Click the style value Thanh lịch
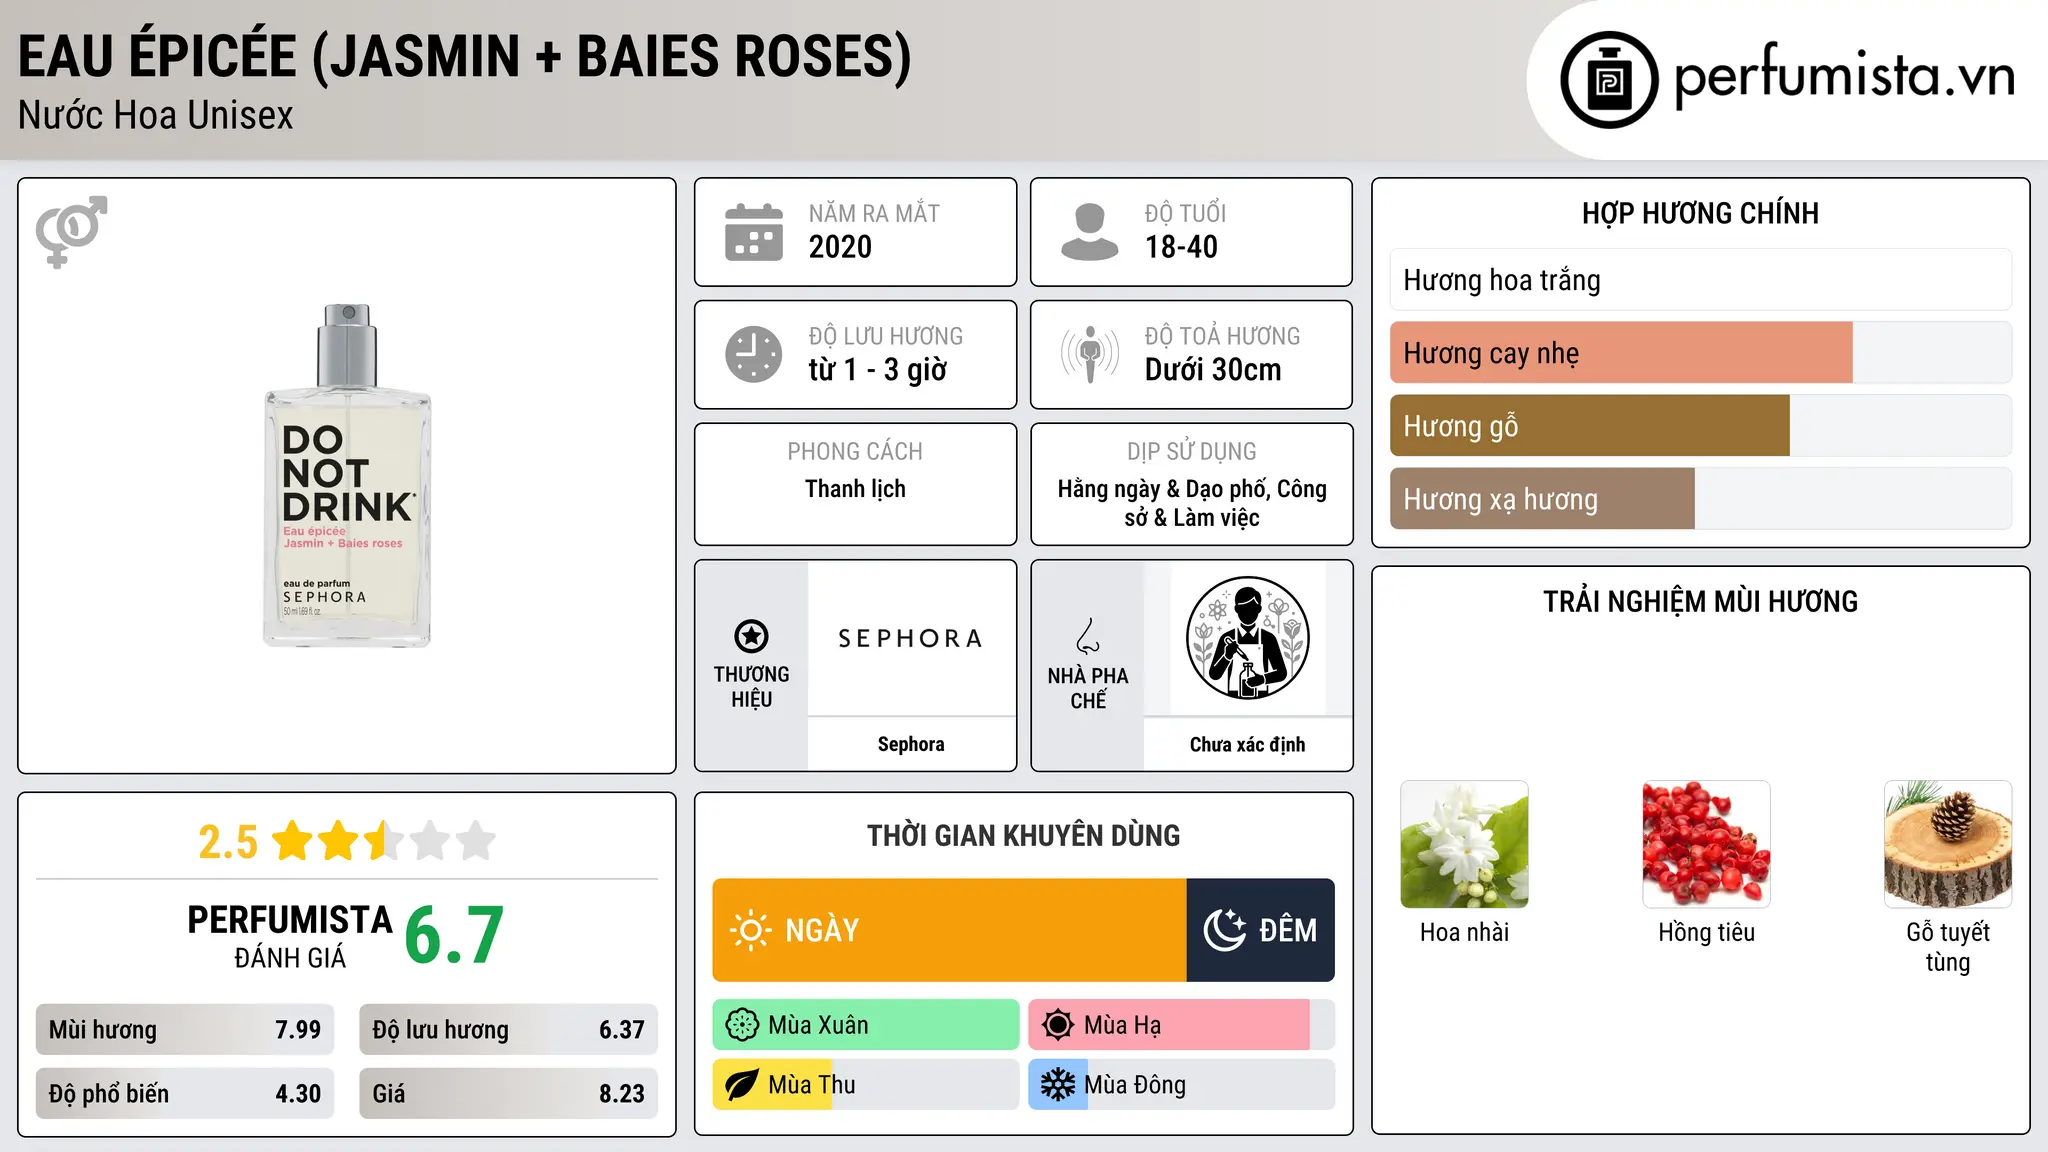The width and height of the screenshot is (2048, 1152). pos(855,489)
